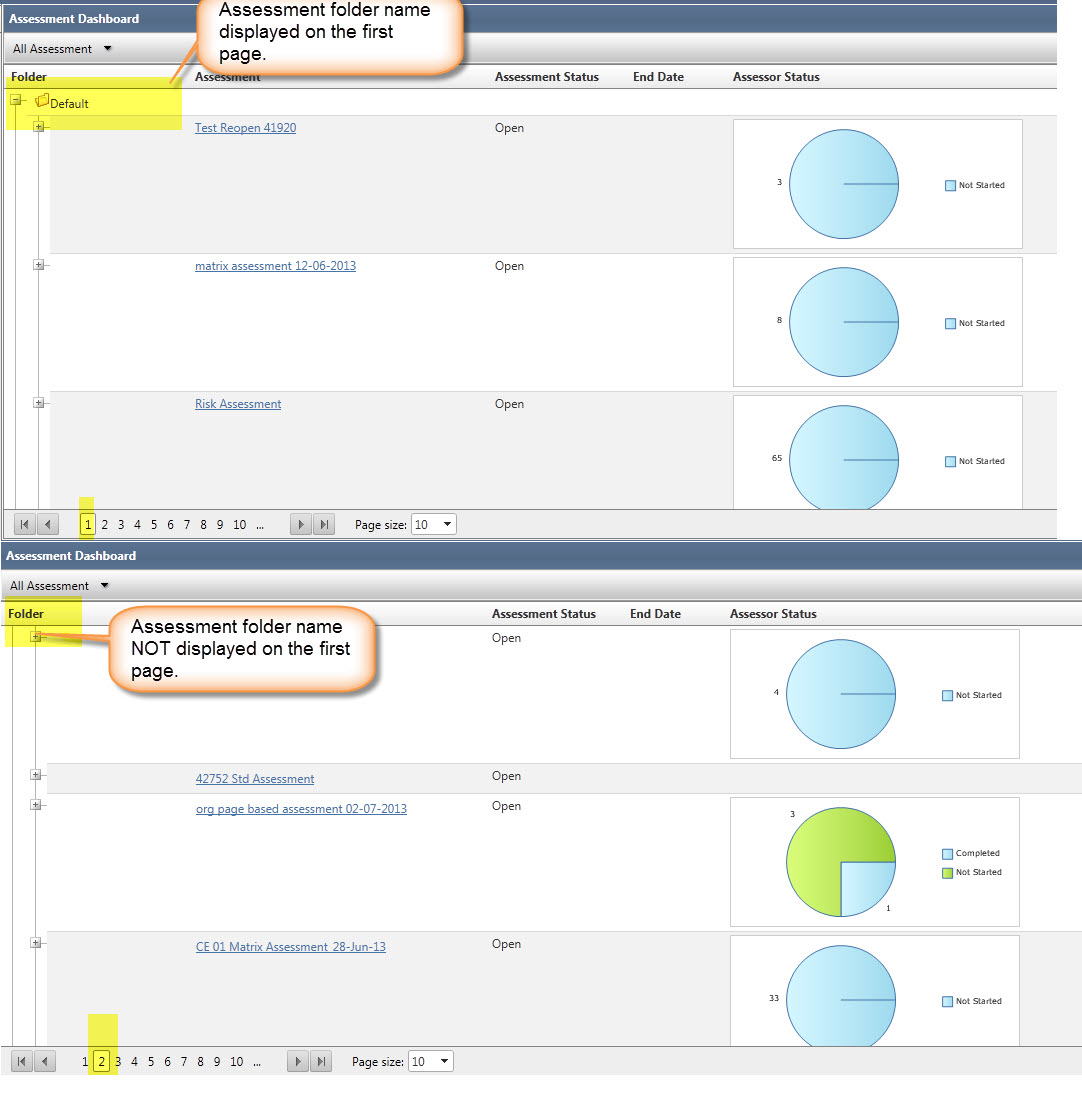Click the Open status of Risk Assessment
Image resolution: width=1082 pixels, height=1096 pixels.
tap(510, 404)
